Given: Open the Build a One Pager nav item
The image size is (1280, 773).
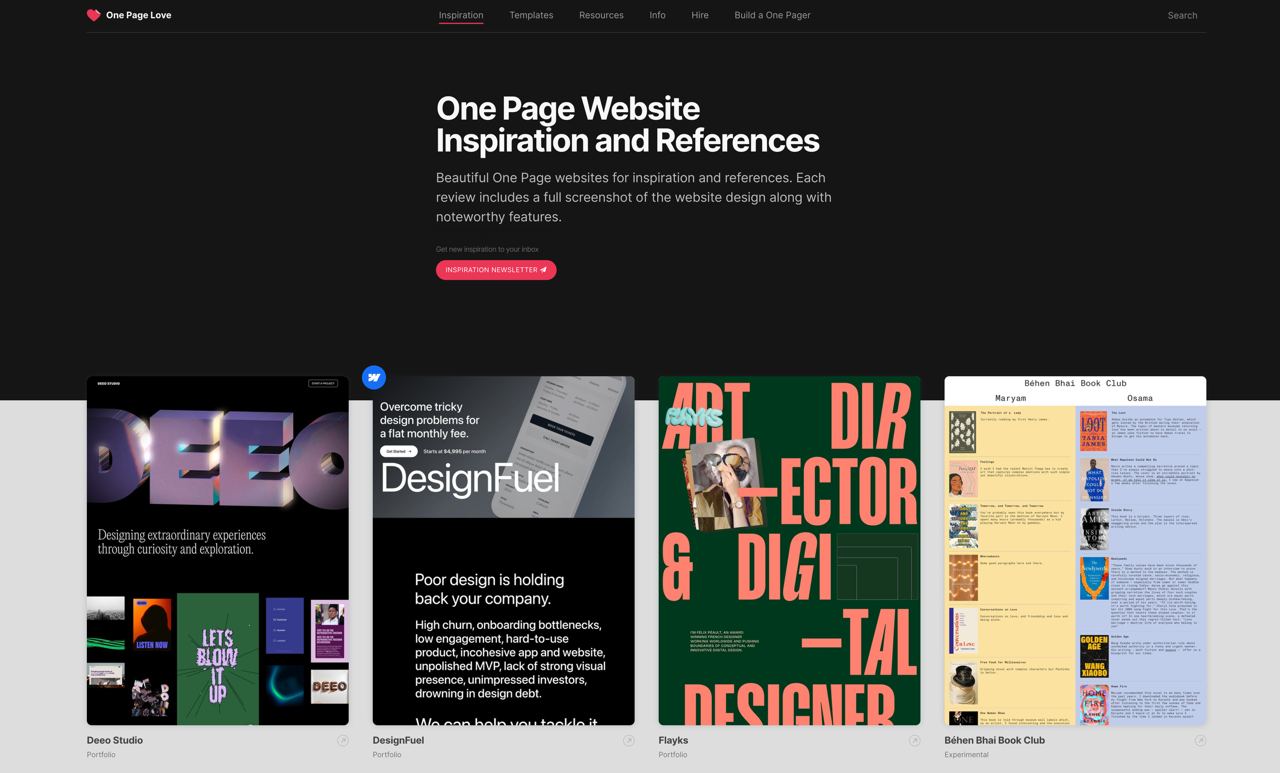Looking at the screenshot, I should click(772, 15).
